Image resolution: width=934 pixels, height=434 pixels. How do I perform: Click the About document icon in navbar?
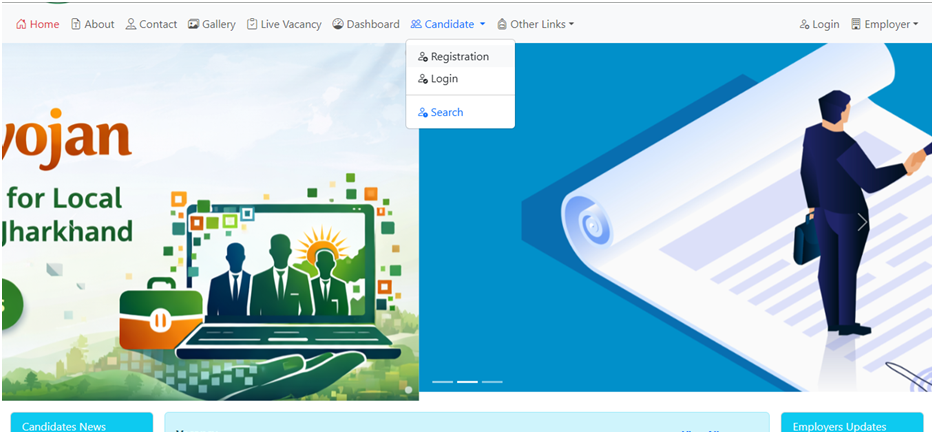tap(76, 24)
